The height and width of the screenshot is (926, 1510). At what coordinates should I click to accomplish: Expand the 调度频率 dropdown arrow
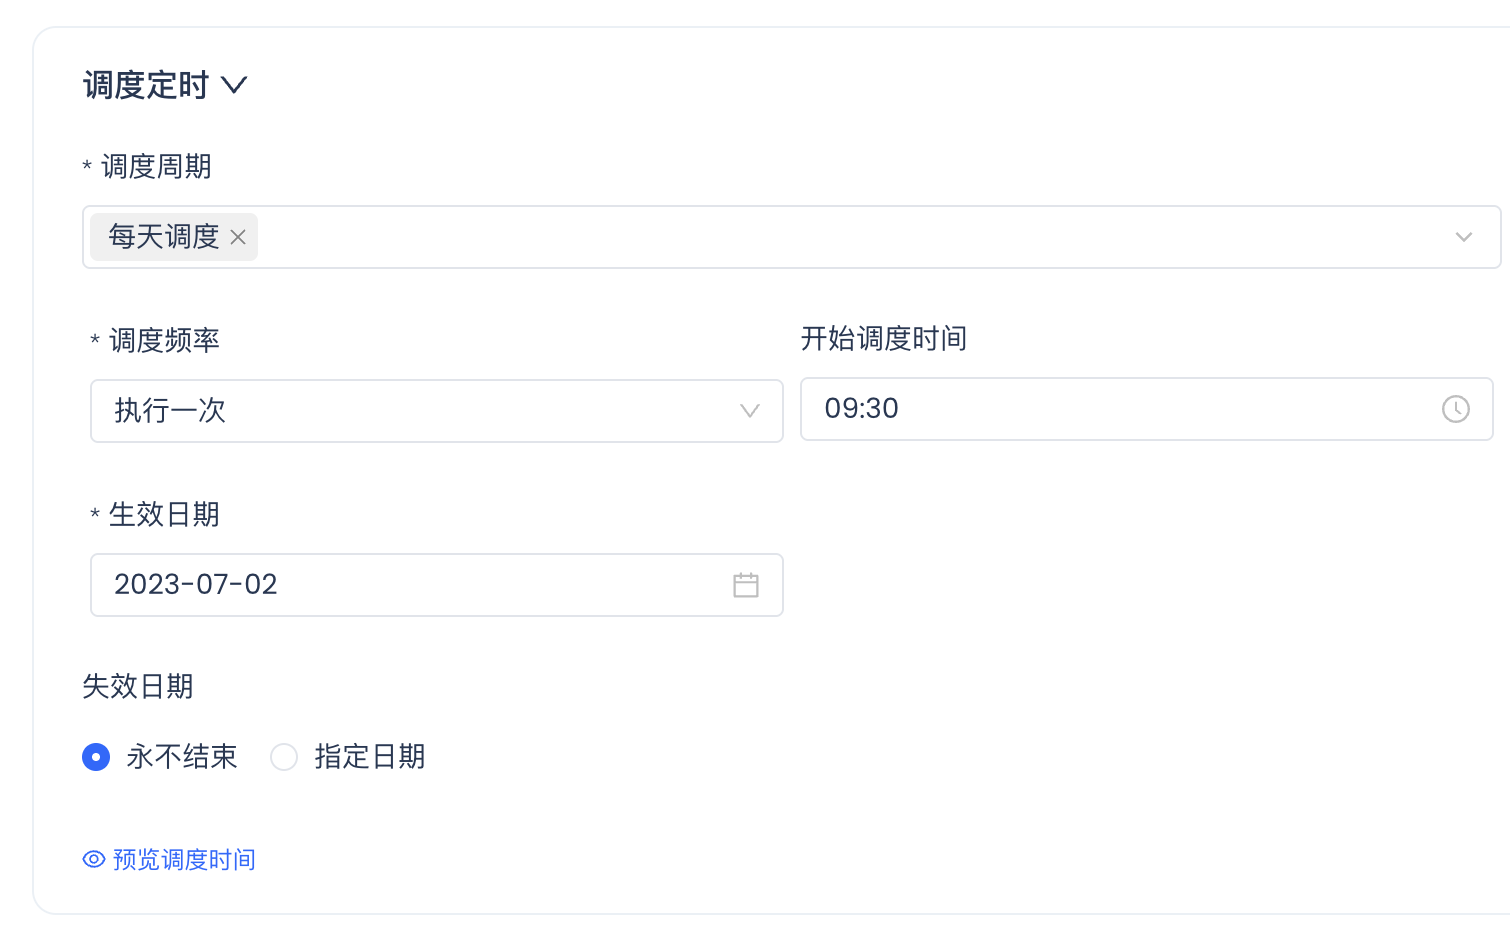tap(750, 411)
